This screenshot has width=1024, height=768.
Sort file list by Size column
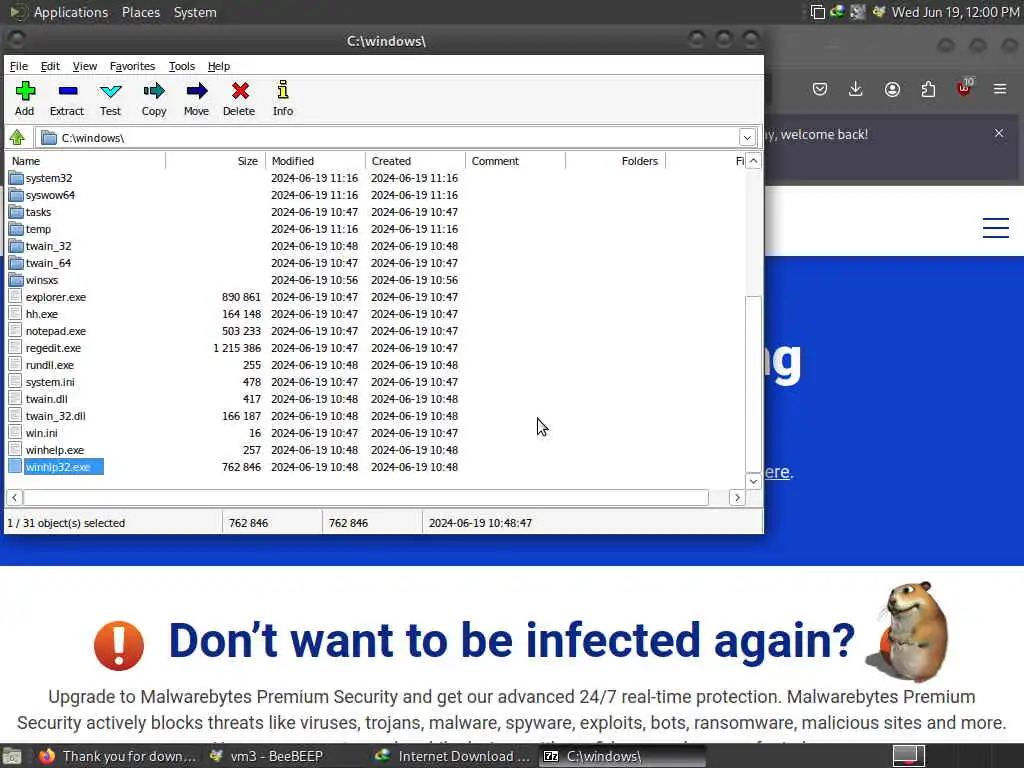216,161
